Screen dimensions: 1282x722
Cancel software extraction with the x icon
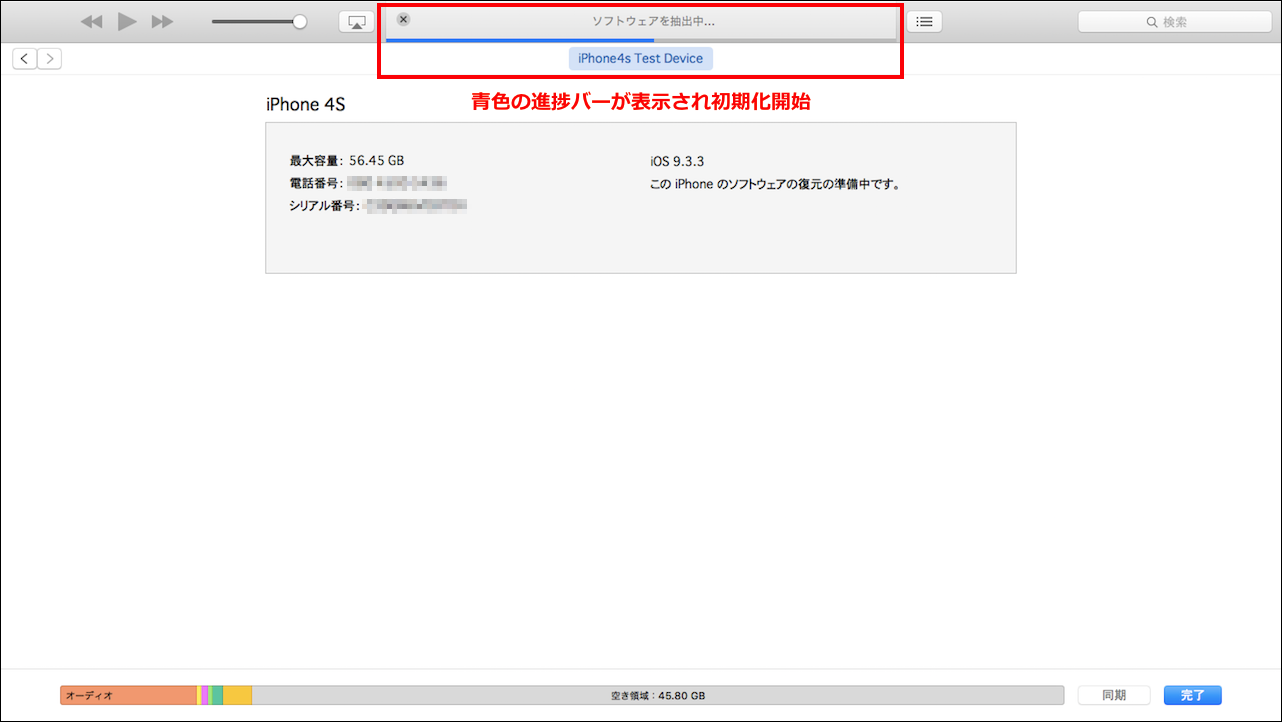(403, 19)
